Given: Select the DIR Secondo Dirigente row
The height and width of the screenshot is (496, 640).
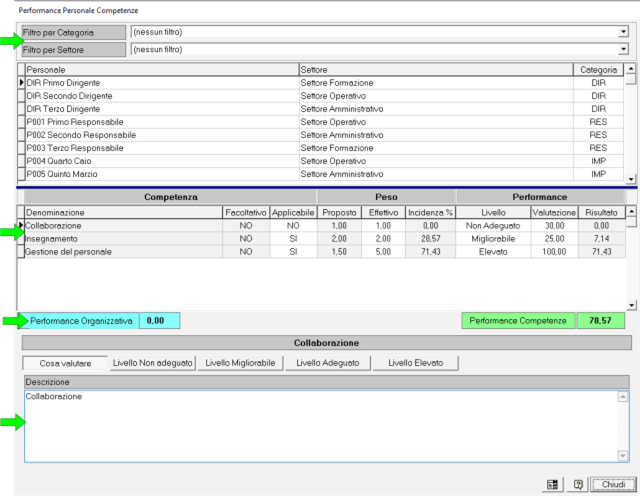Looking at the screenshot, I should coord(160,96).
